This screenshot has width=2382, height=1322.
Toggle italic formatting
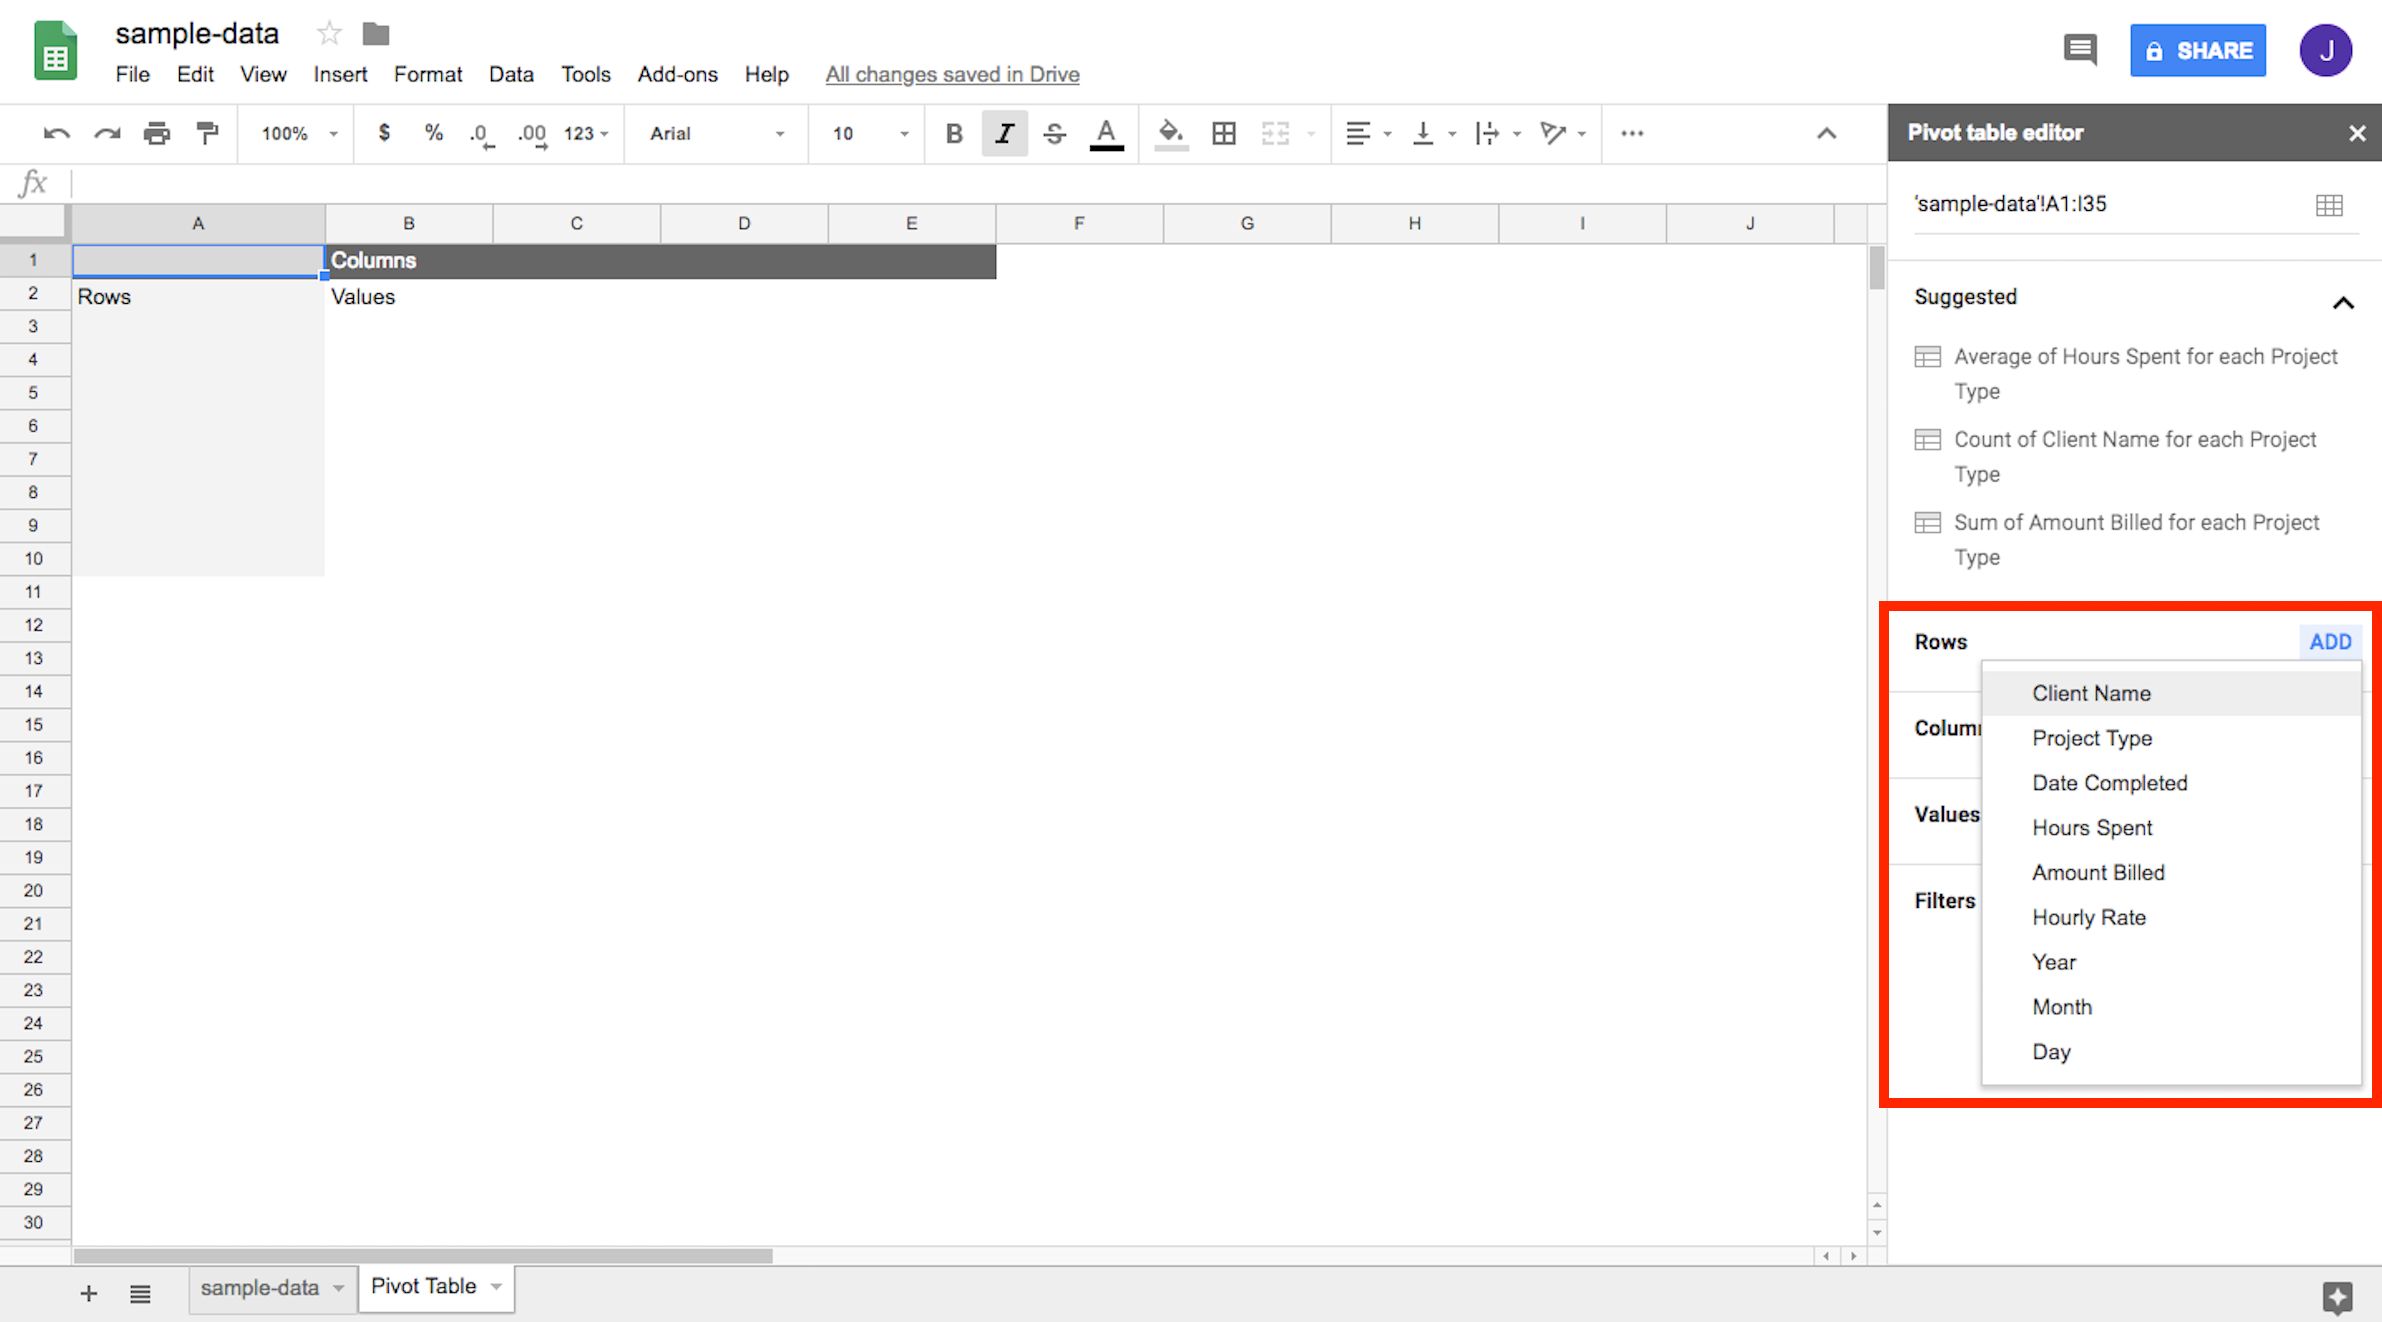pyautogui.click(x=1004, y=133)
